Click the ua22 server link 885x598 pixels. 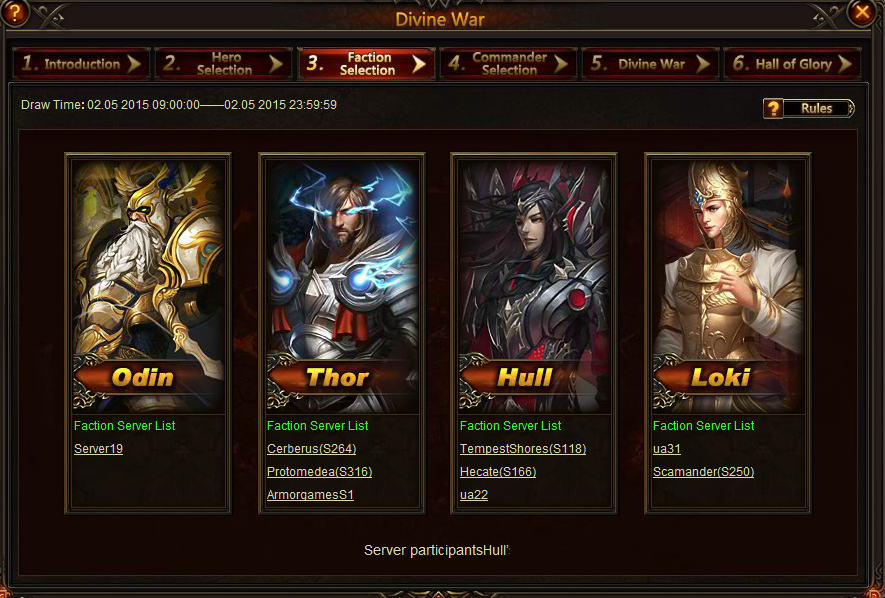tap(474, 495)
